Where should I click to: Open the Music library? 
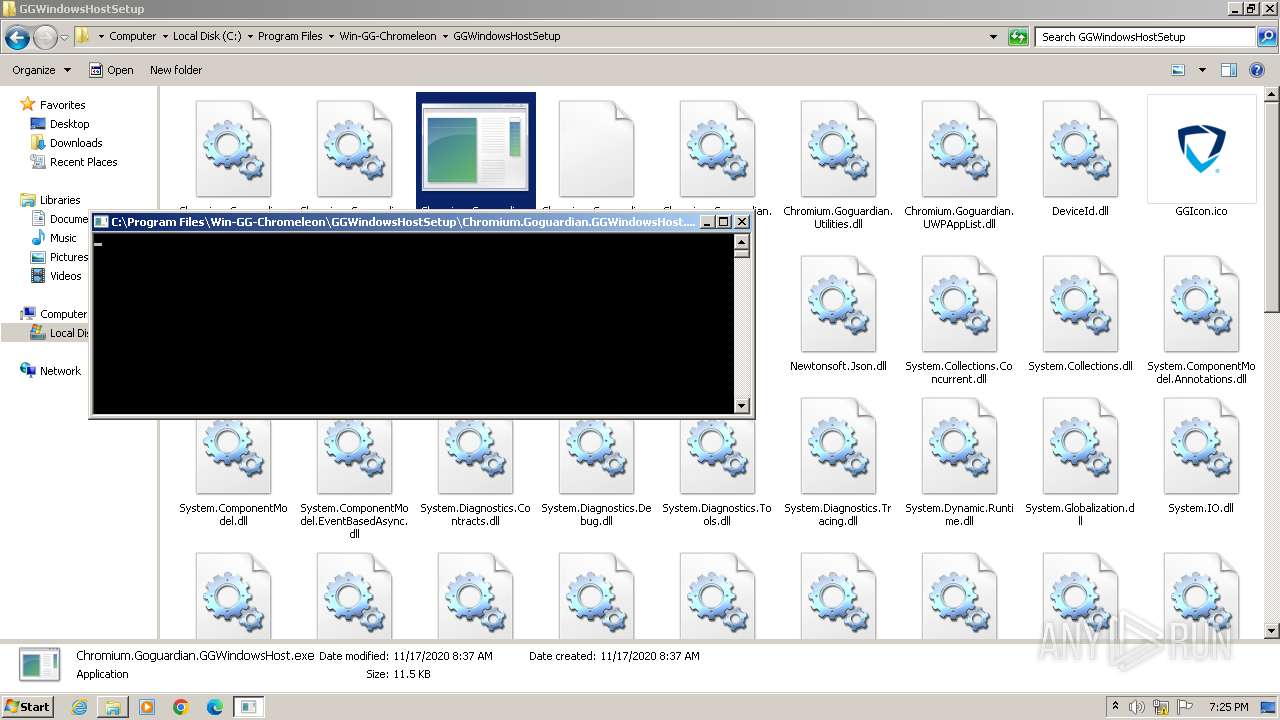[x=63, y=237]
